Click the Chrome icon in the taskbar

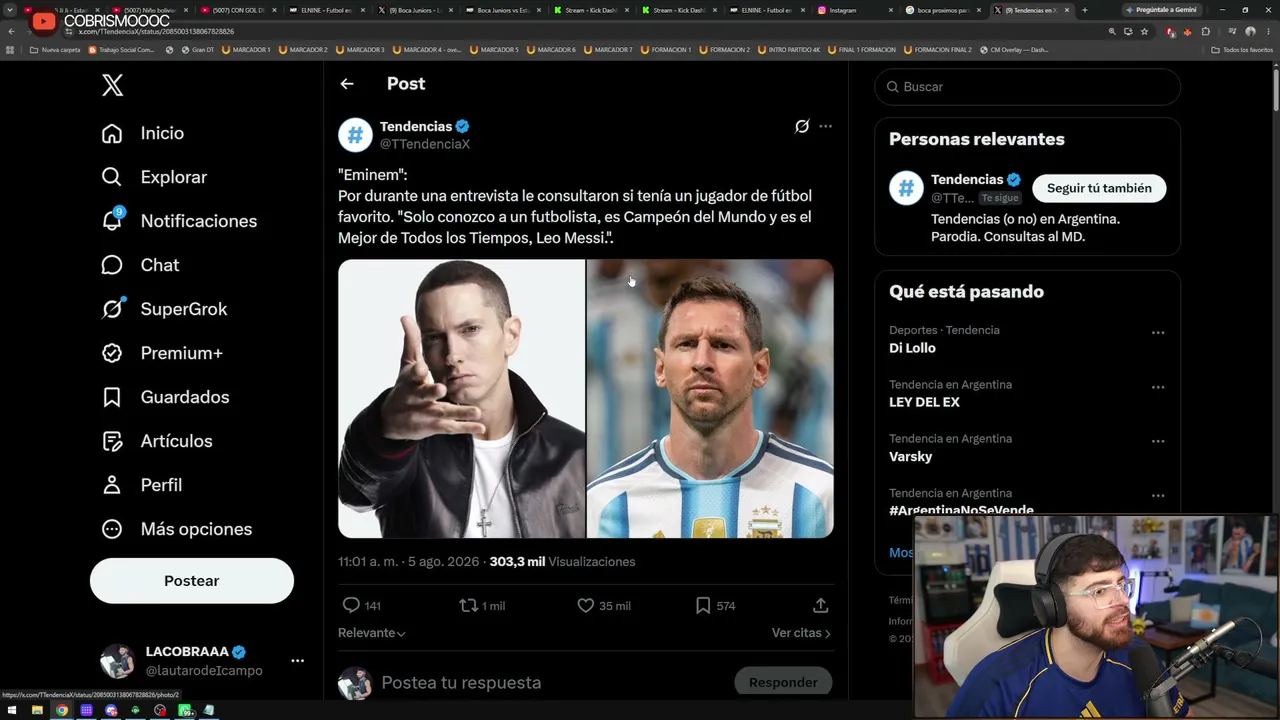[x=62, y=710]
